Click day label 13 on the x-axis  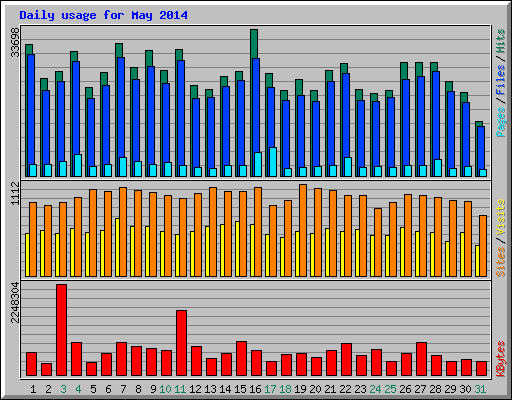(x=210, y=389)
